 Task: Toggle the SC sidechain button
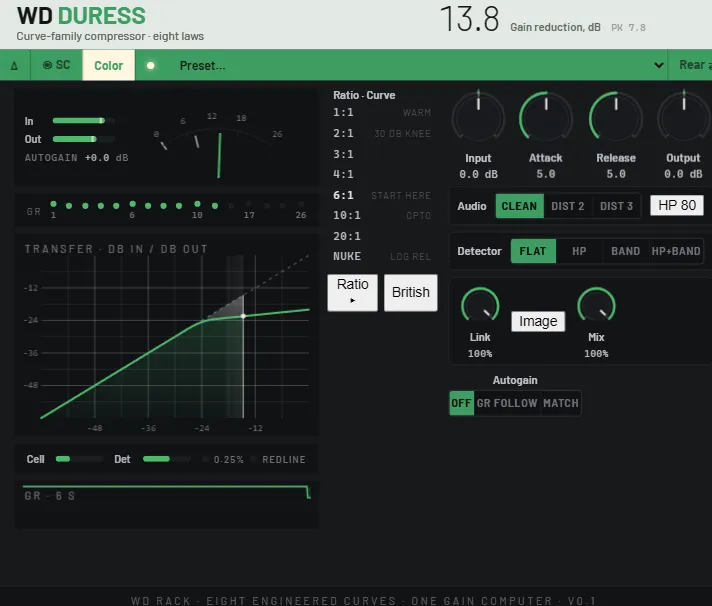[56, 65]
